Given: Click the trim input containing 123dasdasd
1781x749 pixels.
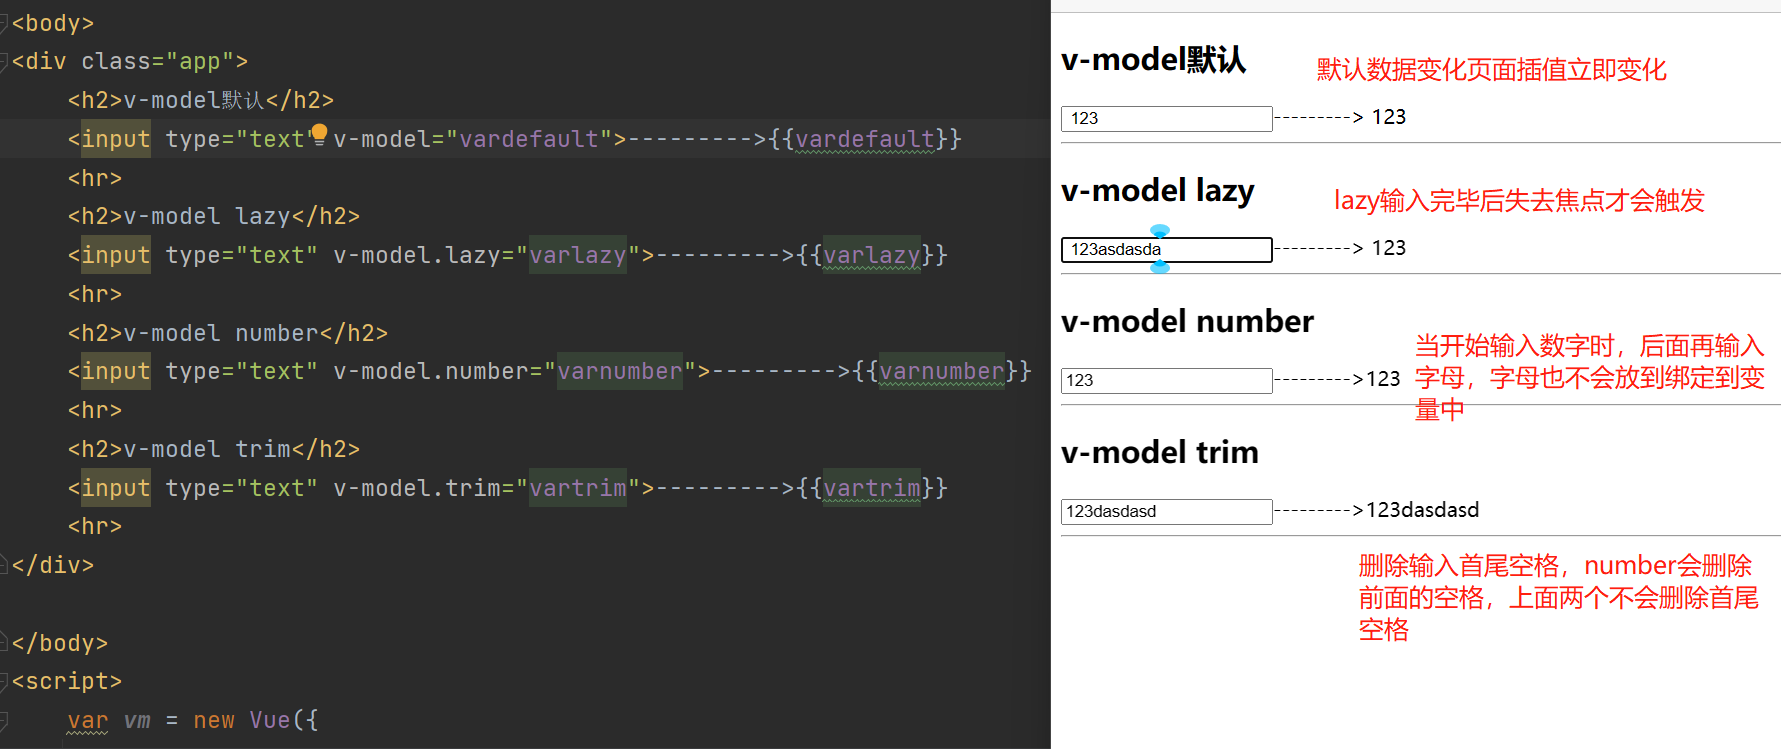Looking at the screenshot, I should click(1166, 512).
